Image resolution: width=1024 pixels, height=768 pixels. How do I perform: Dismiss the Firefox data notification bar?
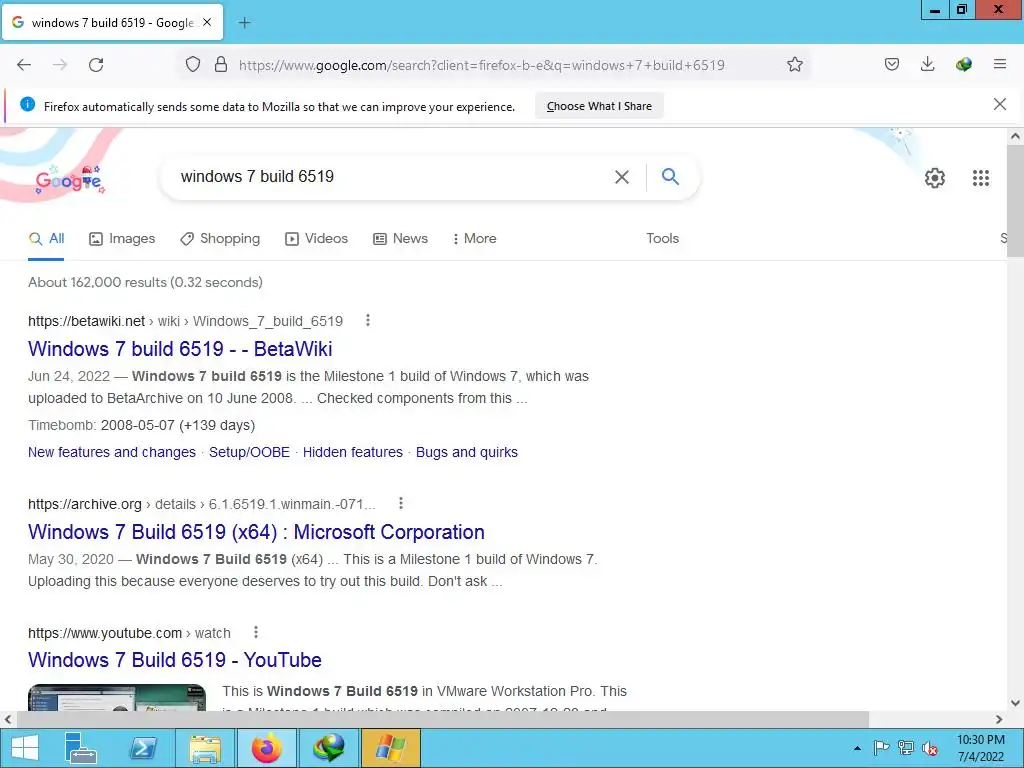point(1000,104)
